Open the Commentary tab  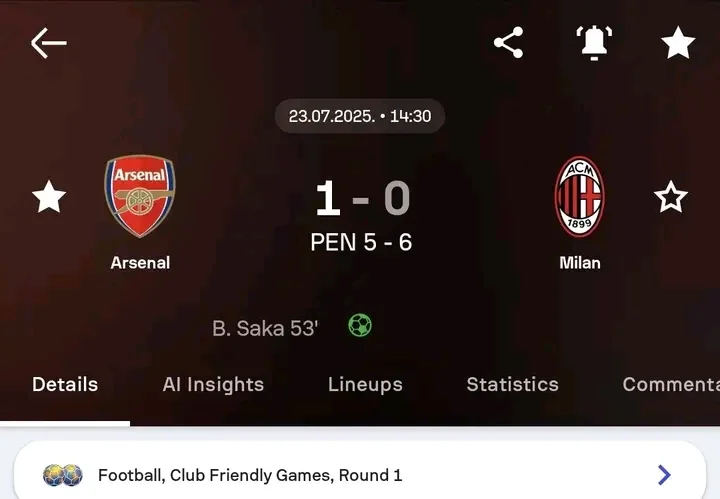pyautogui.click(x=671, y=385)
